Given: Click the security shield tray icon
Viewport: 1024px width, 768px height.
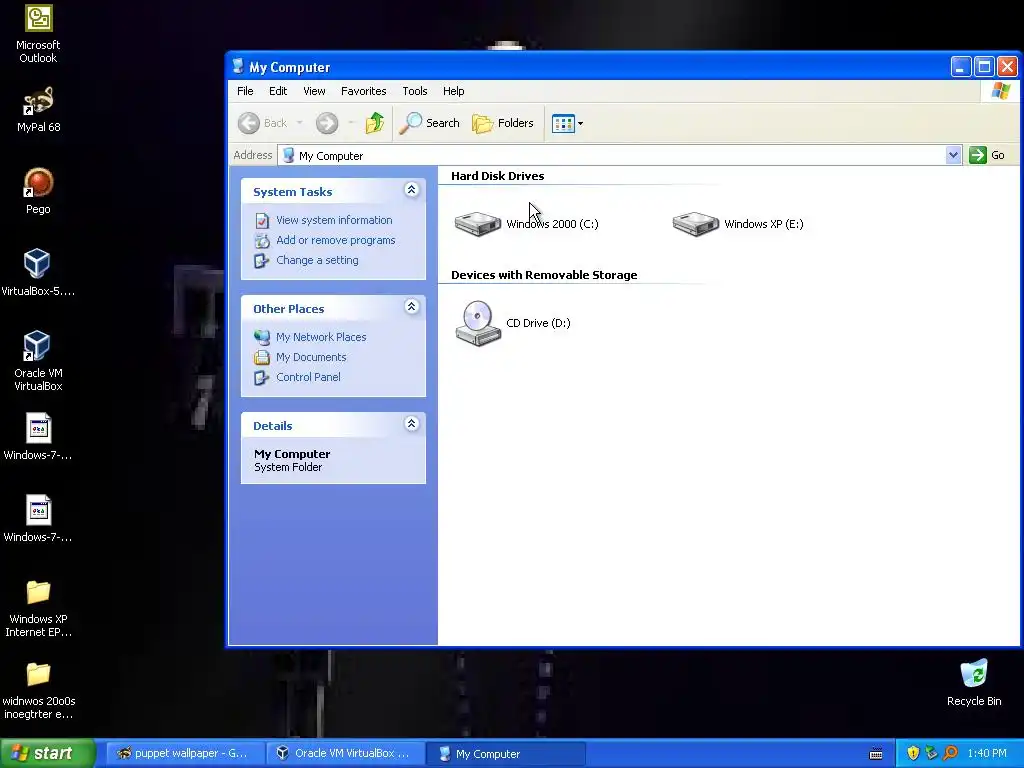Looking at the screenshot, I should pos(913,753).
